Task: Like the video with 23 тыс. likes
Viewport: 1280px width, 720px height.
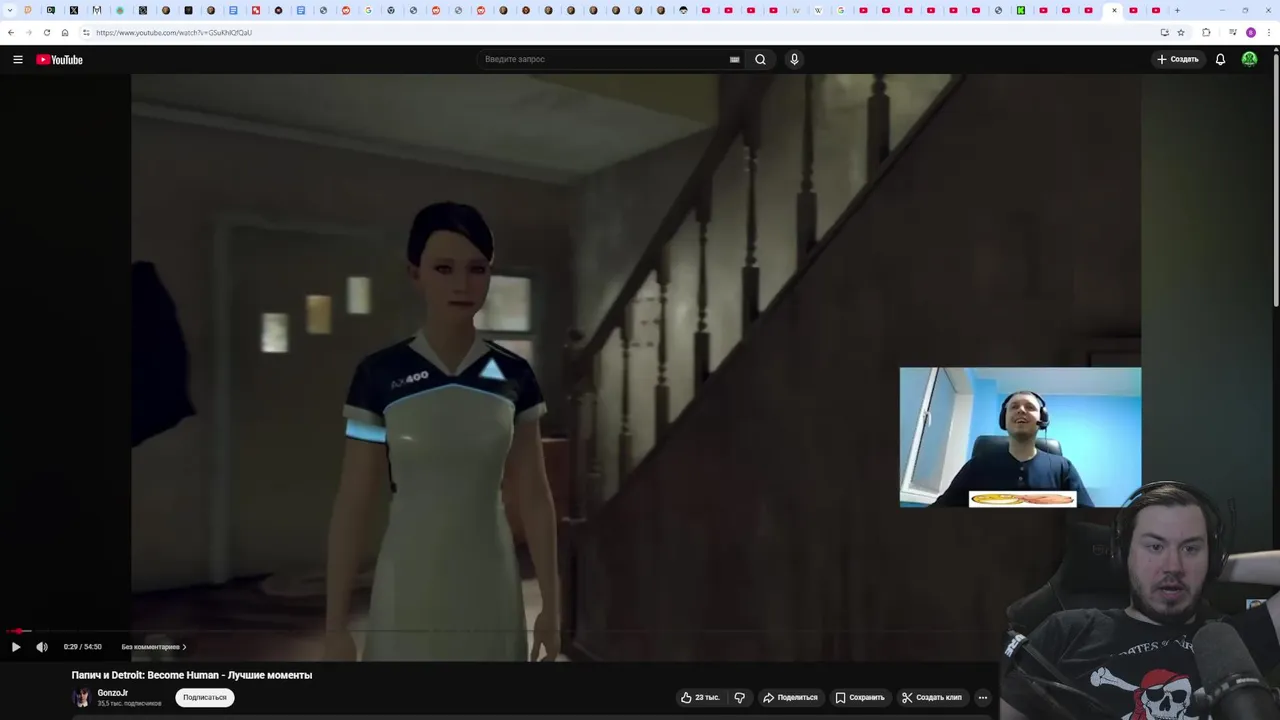Action: coord(700,697)
